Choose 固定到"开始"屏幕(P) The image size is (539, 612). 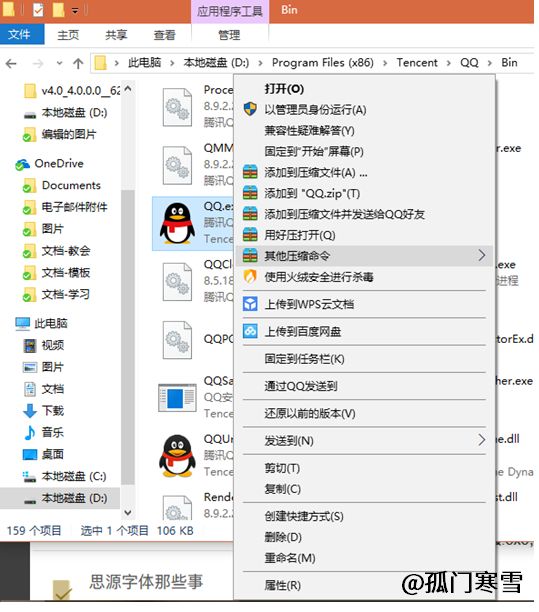coord(314,151)
